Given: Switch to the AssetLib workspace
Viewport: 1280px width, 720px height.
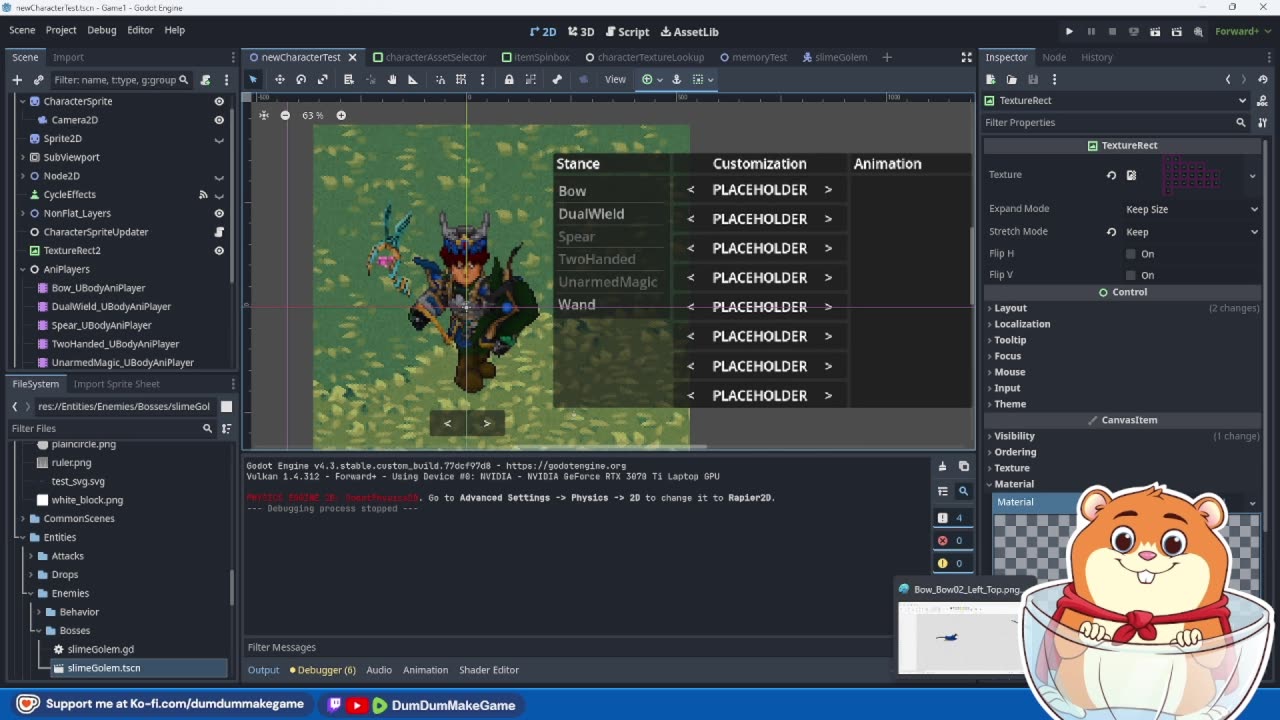Looking at the screenshot, I should 689,32.
